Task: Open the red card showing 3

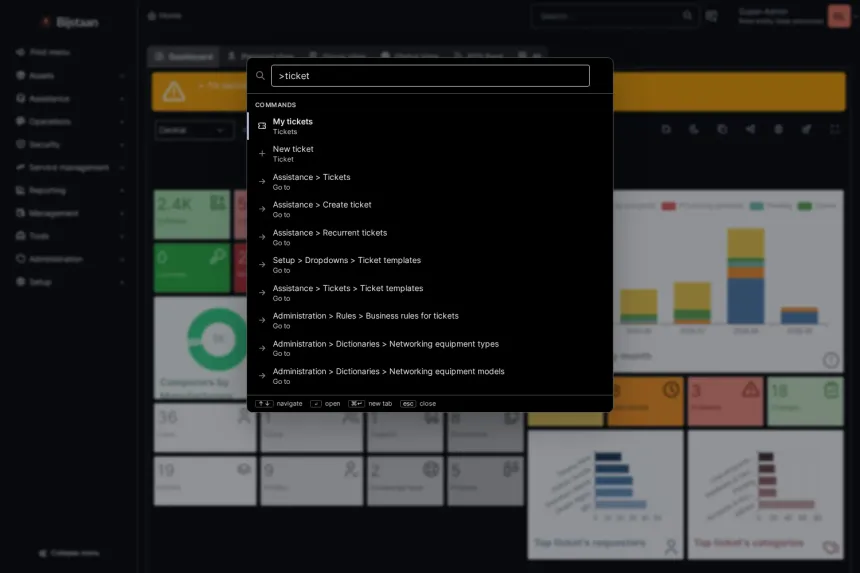Action: [x=725, y=401]
